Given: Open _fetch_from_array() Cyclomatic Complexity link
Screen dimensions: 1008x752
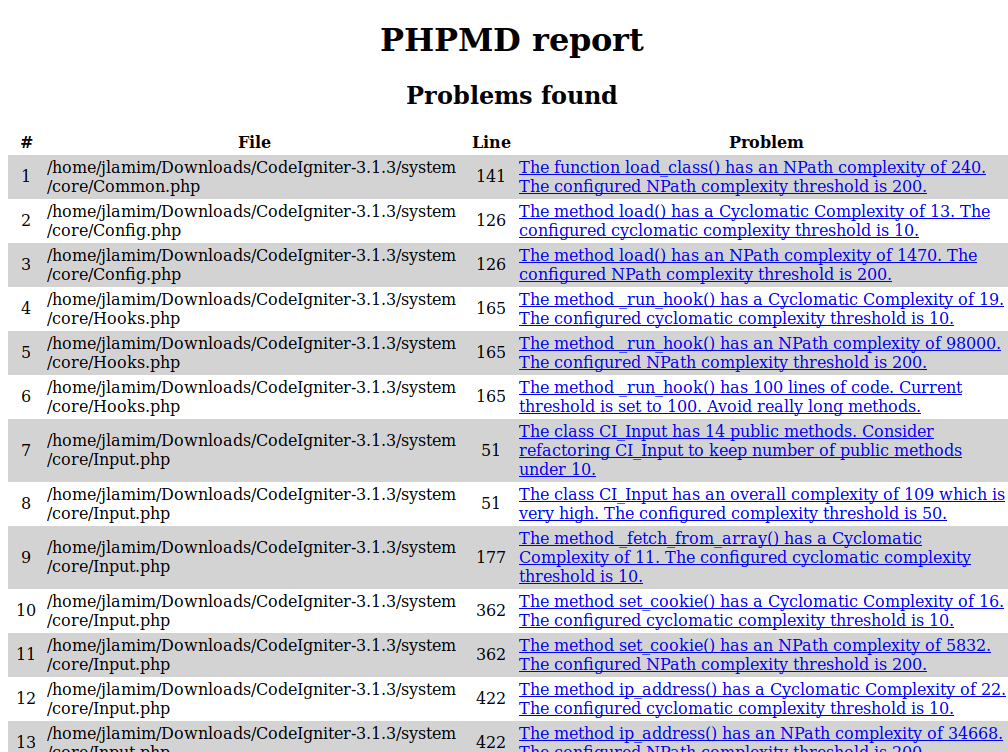Looking at the screenshot, I should tap(720, 539).
